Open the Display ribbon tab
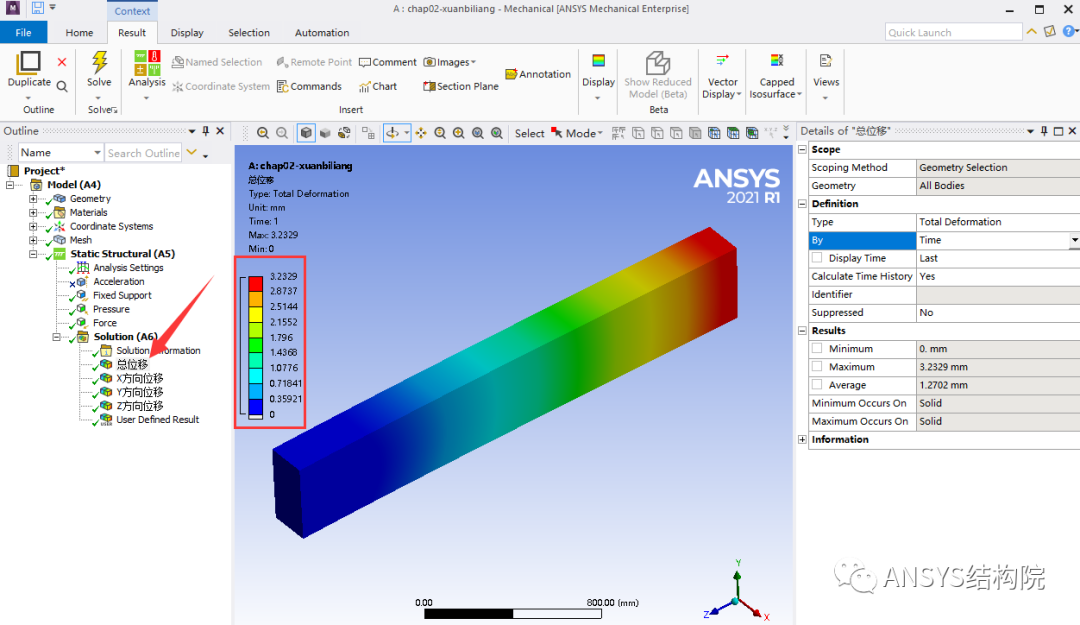 (x=186, y=32)
